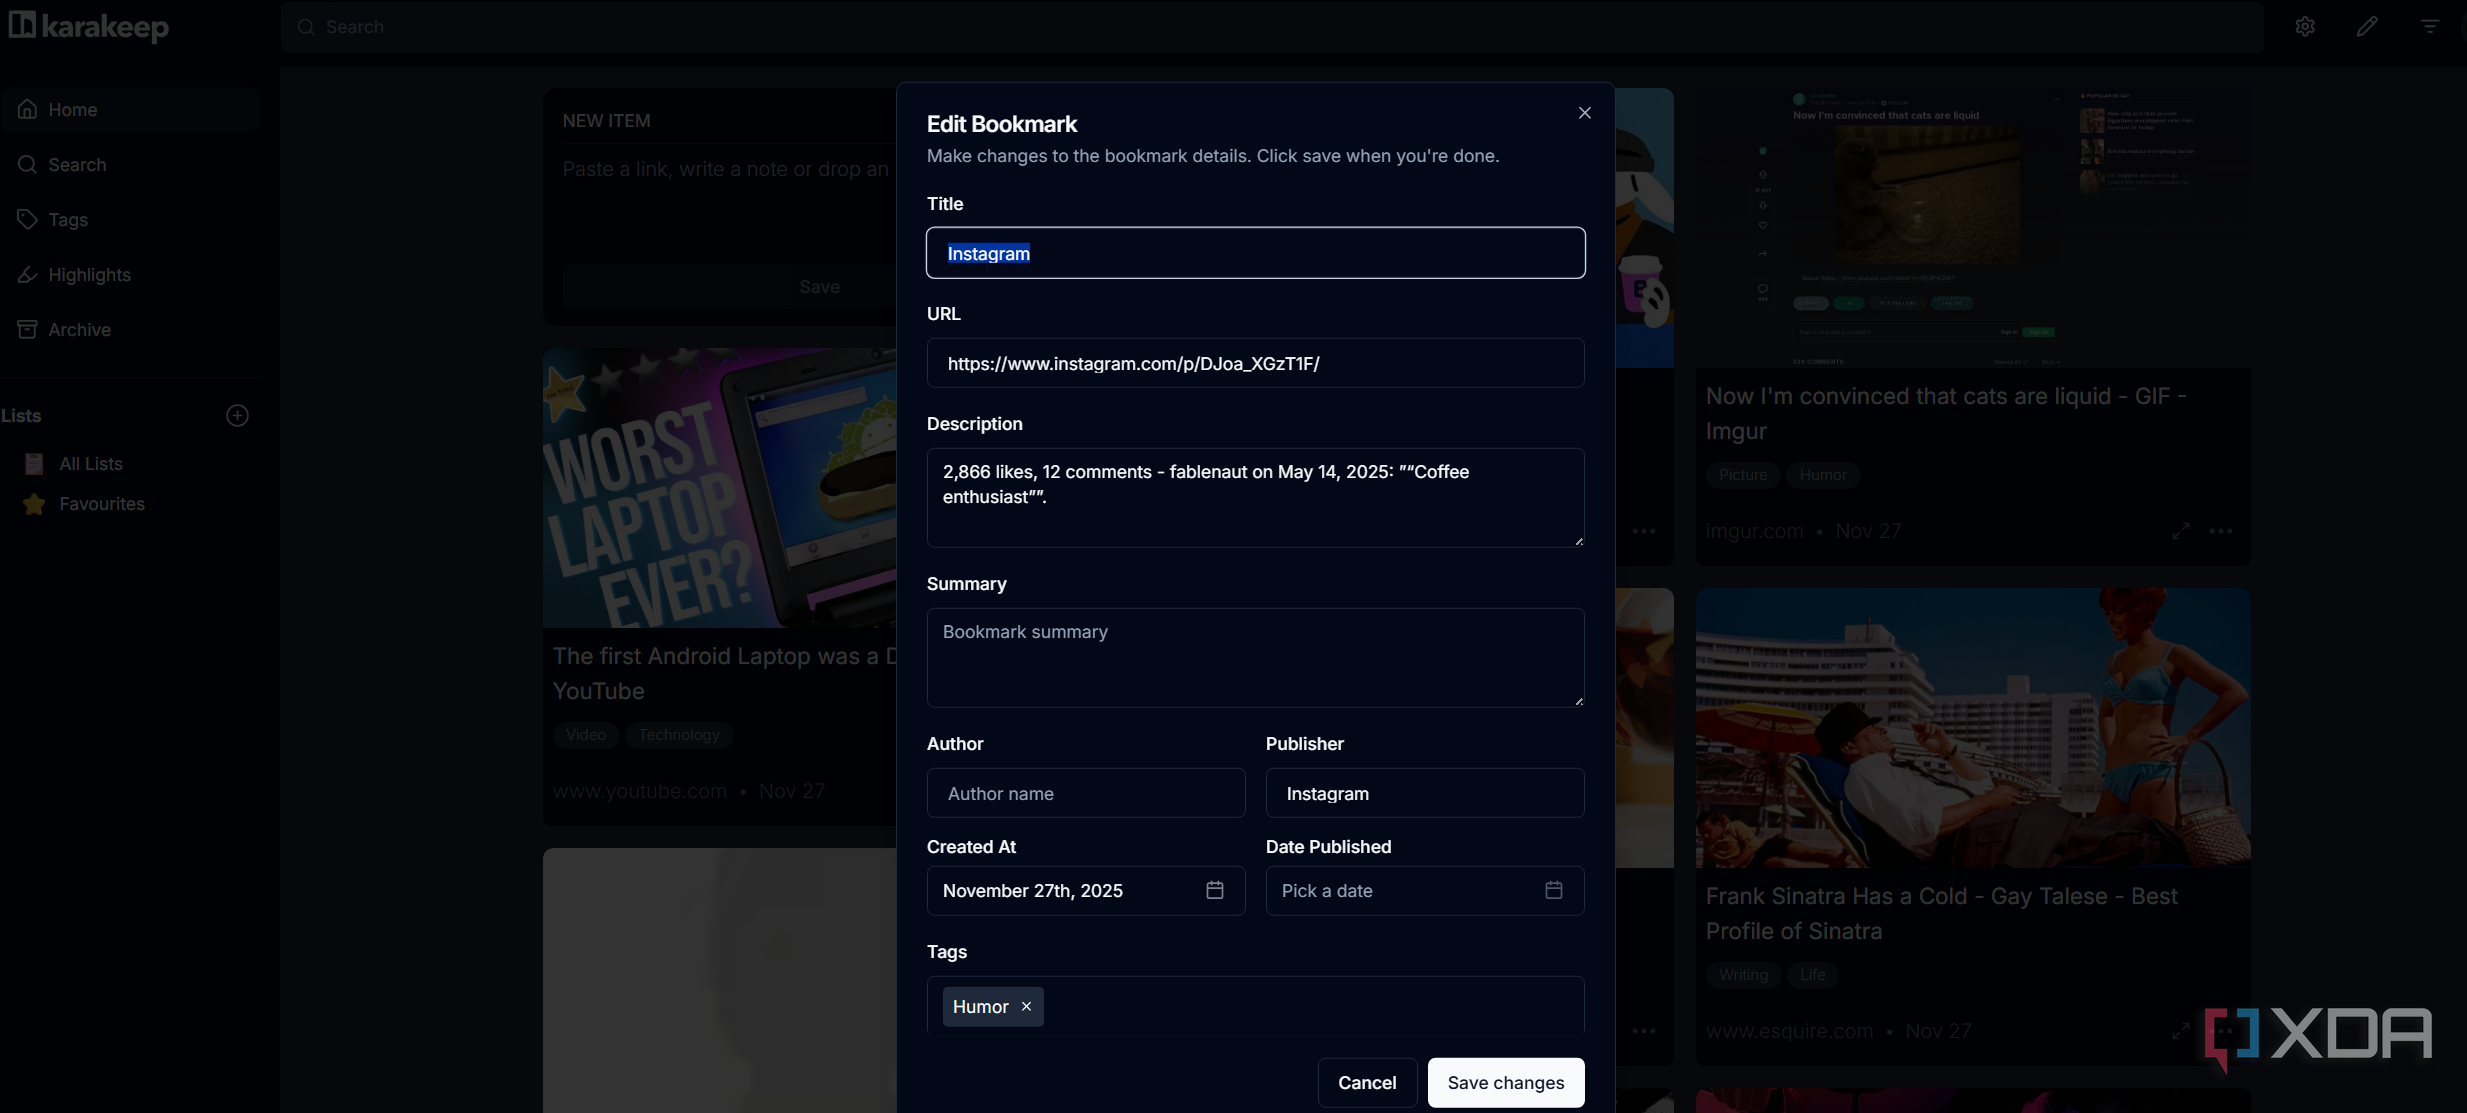Click Save changes button
The width and height of the screenshot is (2467, 1113).
[x=1506, y=1082]
